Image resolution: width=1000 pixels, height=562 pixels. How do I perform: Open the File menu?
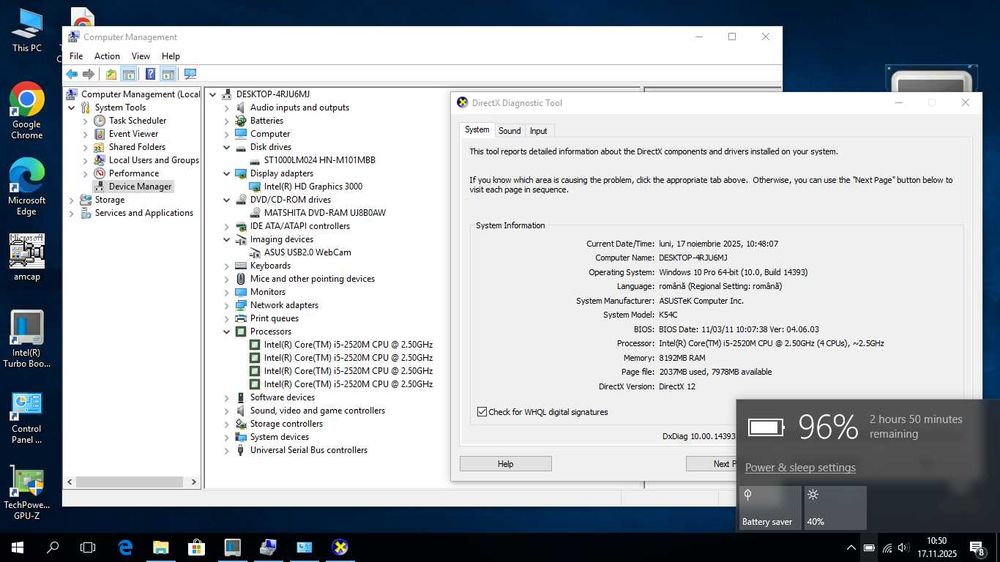[76, 56]
